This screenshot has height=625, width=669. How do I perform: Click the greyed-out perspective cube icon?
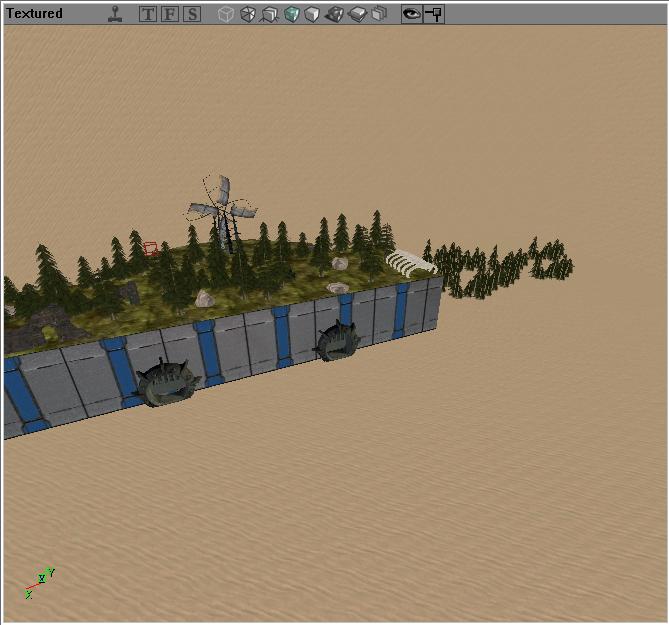point(226,14)
